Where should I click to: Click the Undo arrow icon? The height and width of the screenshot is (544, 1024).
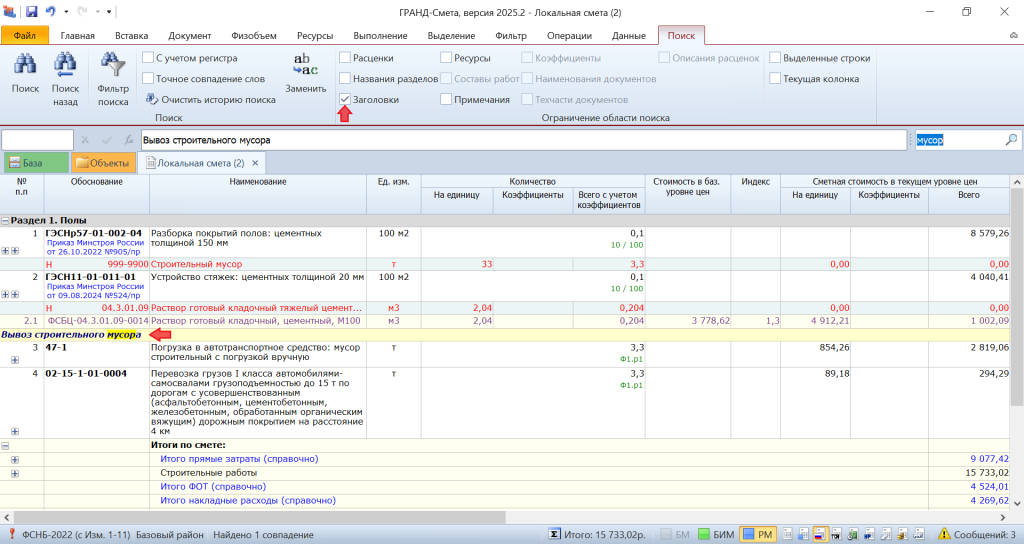pyautogui.click(x=51, y=12)
